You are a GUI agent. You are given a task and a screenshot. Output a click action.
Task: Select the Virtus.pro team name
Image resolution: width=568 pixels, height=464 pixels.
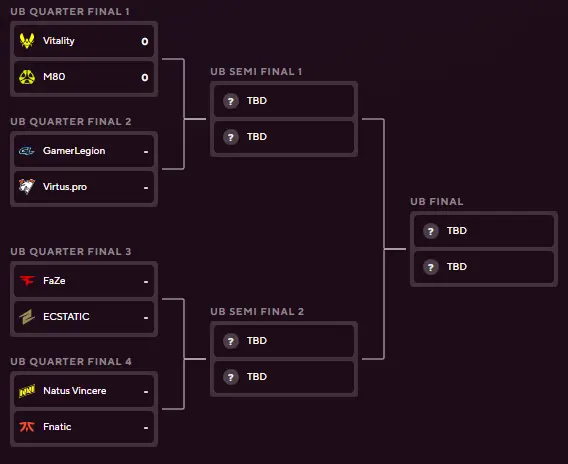pos(65,187)
